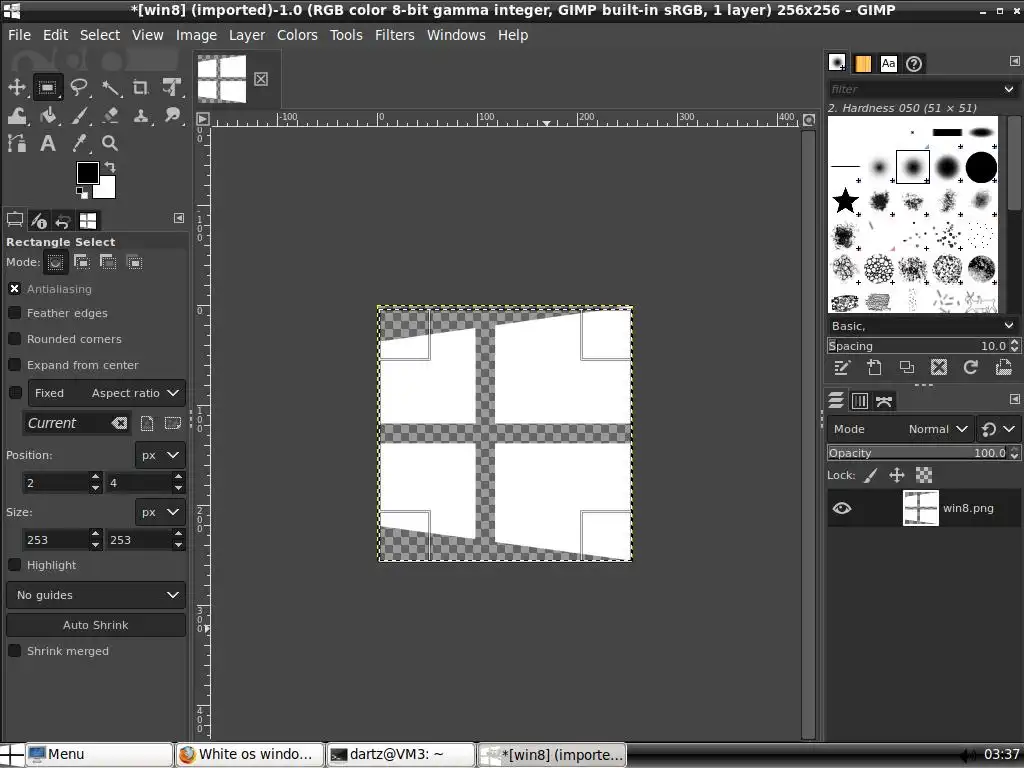
Task: Open the Fixed Aspect ratio dropdown
Action: pyautogui.click(x=106, y=393)
